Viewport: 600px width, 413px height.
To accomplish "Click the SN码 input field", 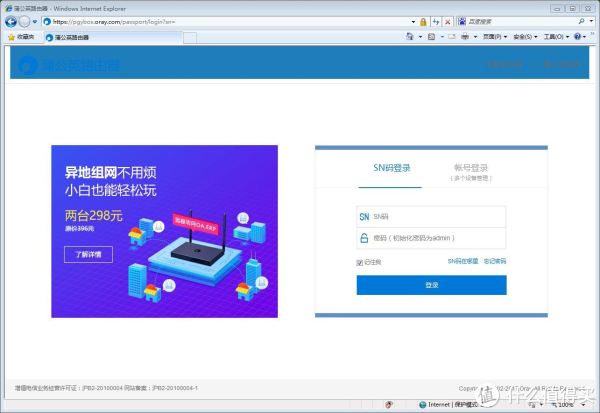I will [x=431, y=217].
